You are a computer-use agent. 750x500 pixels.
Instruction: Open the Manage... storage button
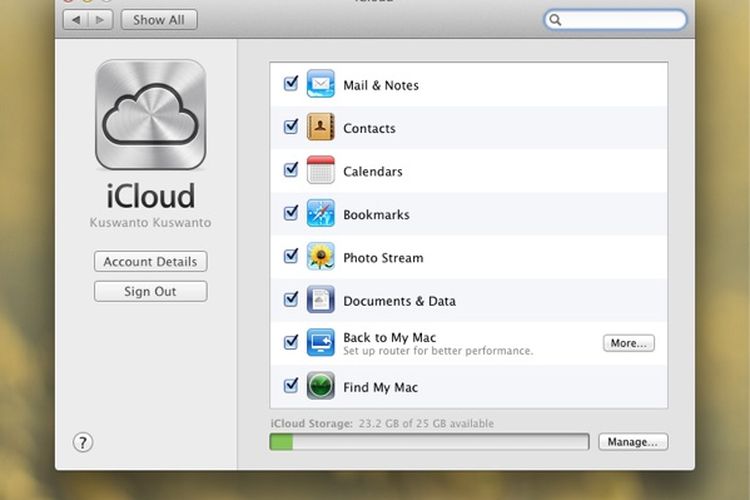[x=633, y=442]
